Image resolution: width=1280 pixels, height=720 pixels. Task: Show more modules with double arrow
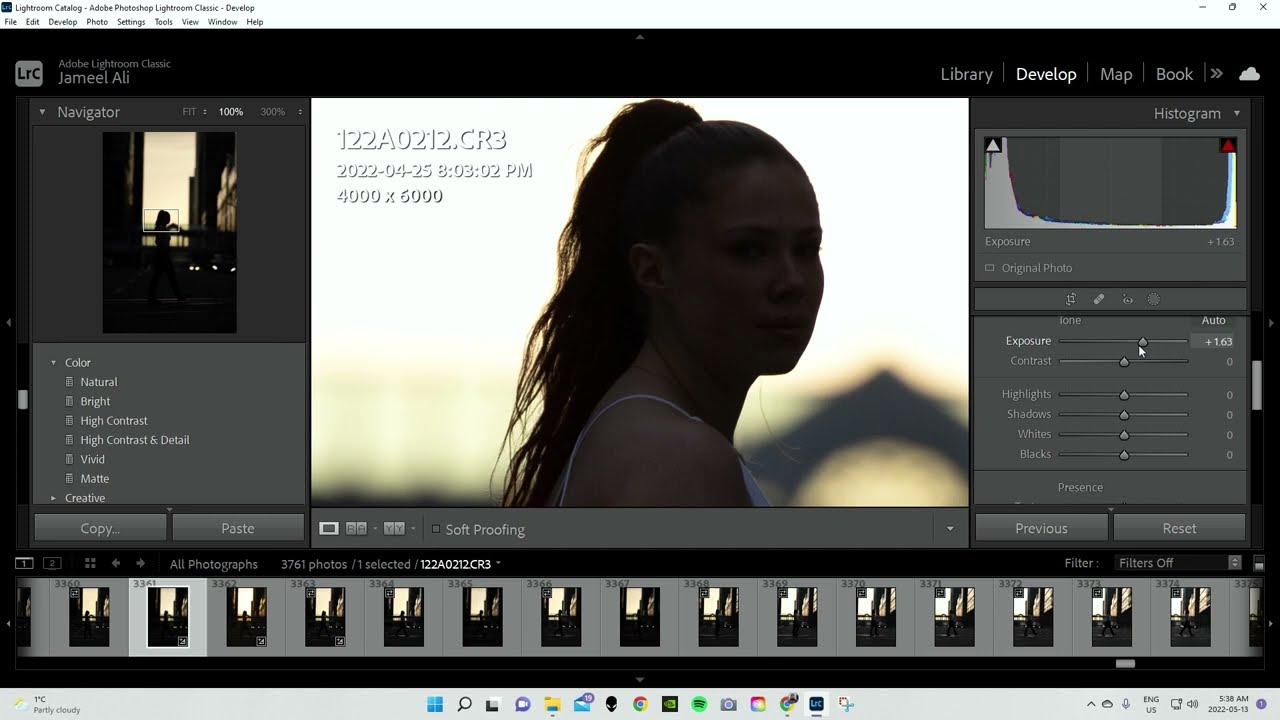(x=1216, y=74)
